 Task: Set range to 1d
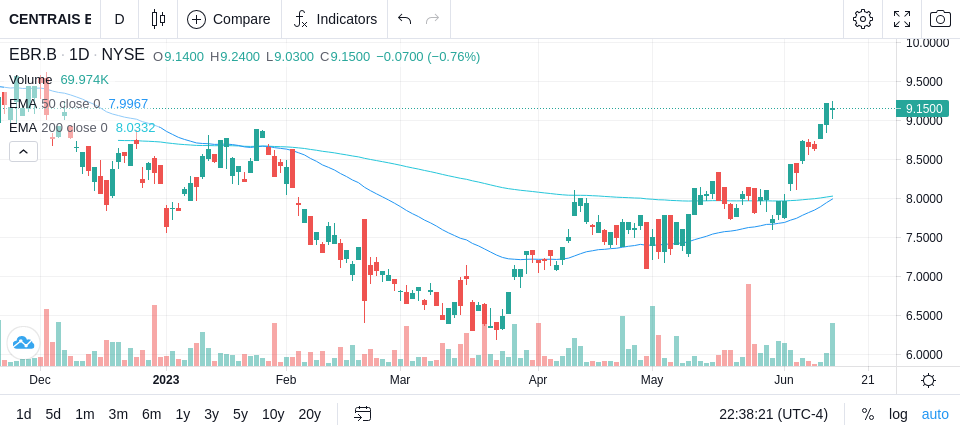(x=23, y=414)
